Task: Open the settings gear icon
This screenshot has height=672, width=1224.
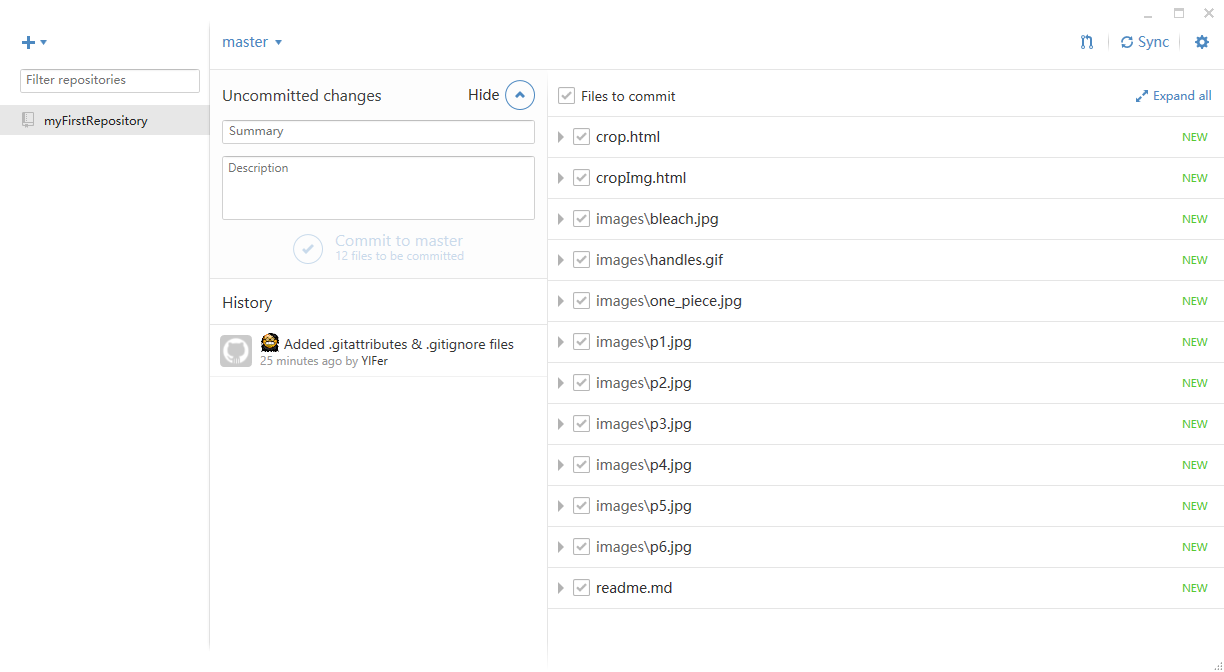Action: [1202, 42]
